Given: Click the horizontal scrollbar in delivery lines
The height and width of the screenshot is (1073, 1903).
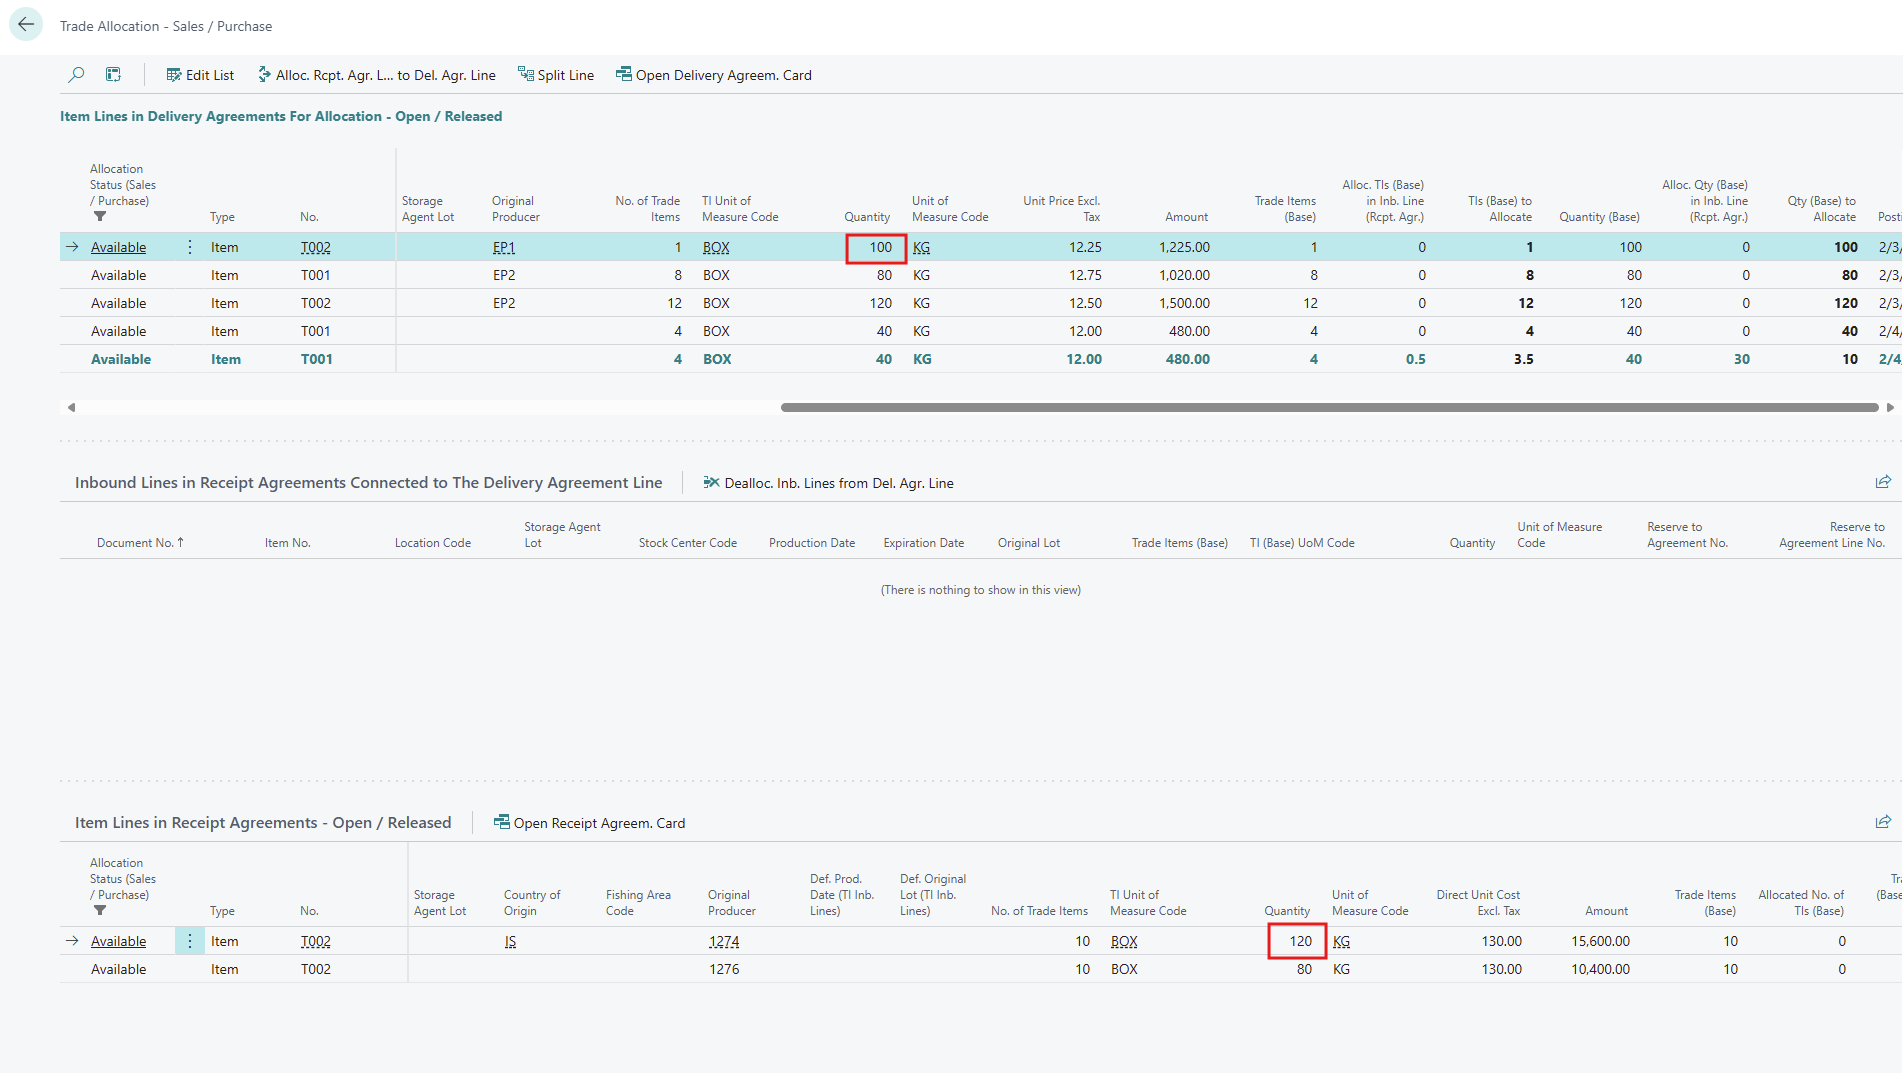Looking at the screenshot, I should click(x=1329, y=408).
